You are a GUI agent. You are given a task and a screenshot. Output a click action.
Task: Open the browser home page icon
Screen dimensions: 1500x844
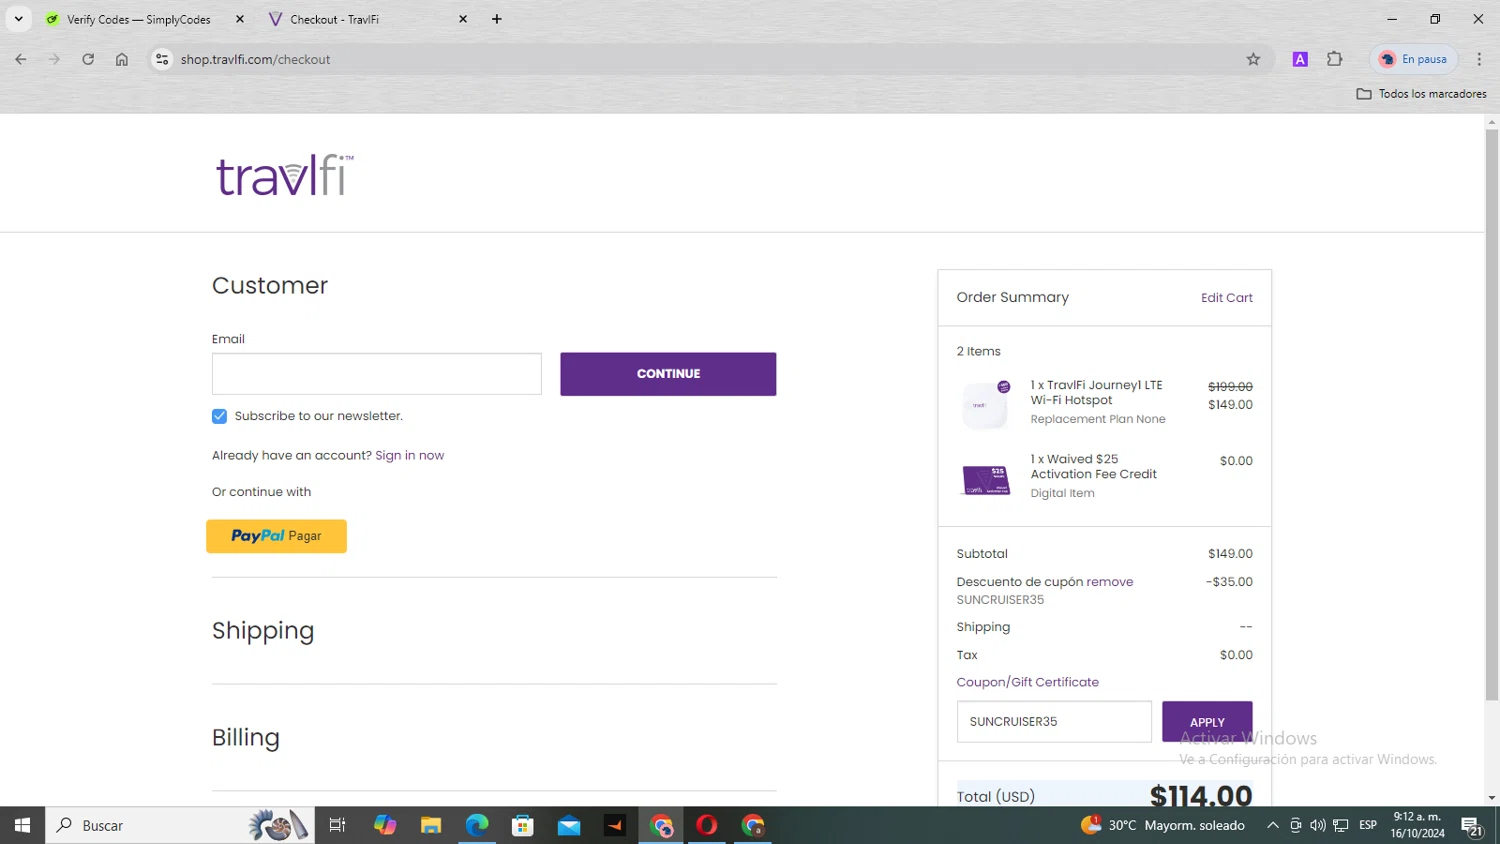coord(122,59)
